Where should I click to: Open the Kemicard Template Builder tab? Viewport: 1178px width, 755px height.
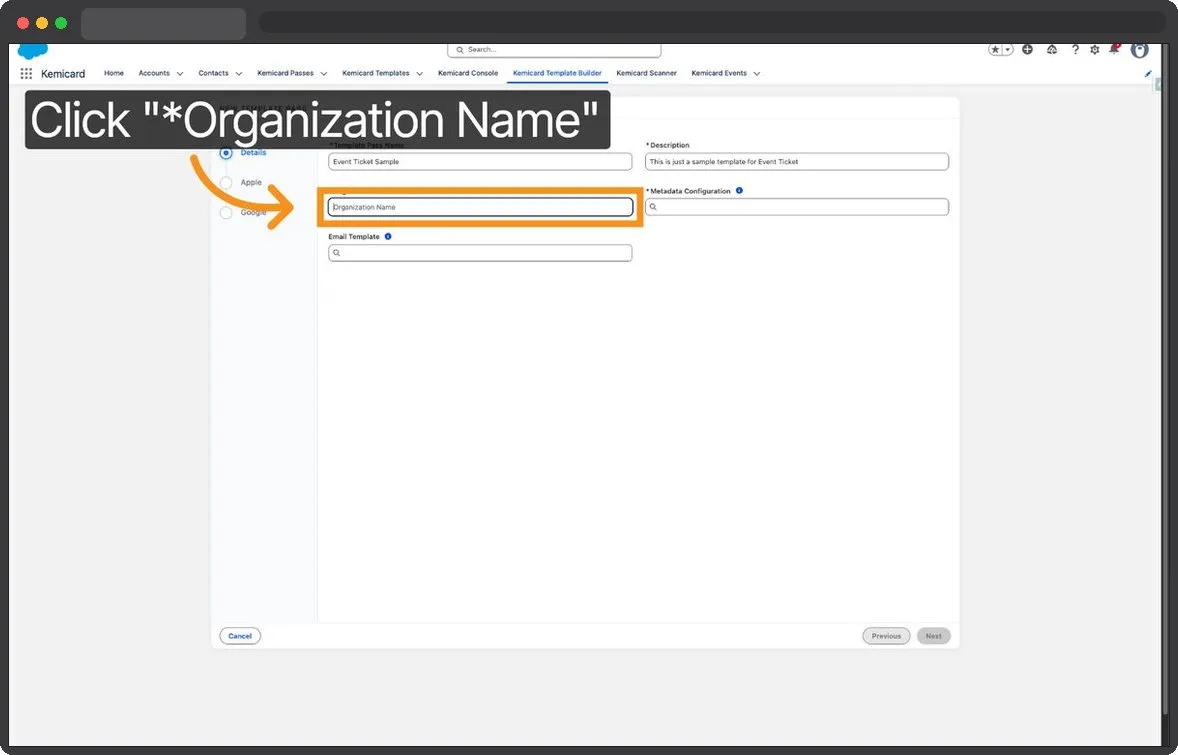[x=557, y=73]
